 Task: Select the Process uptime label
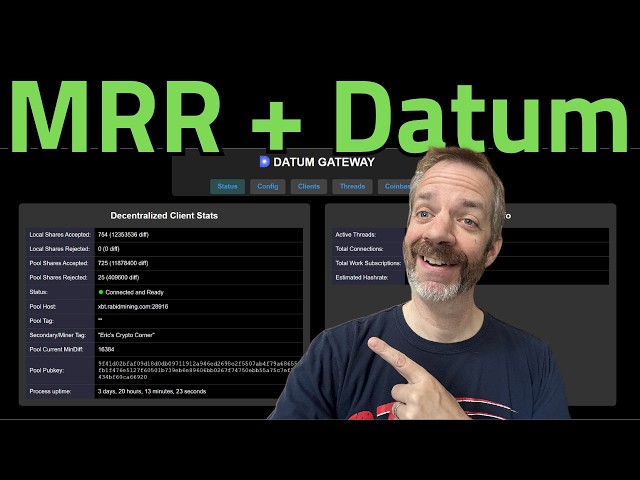(x=50, y=391)
